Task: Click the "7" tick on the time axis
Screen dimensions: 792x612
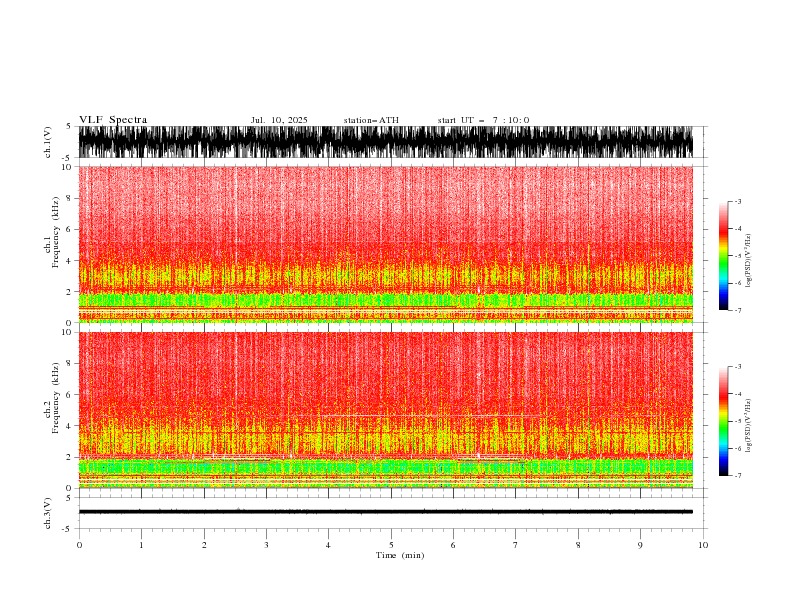Action: tap(516, 545)
